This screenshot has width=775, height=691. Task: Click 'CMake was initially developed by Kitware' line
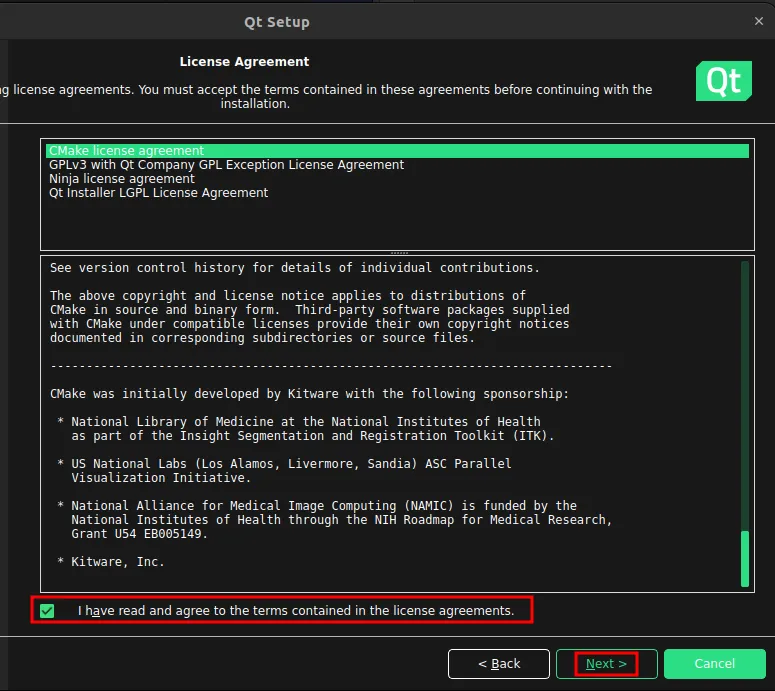pos(309,394)
